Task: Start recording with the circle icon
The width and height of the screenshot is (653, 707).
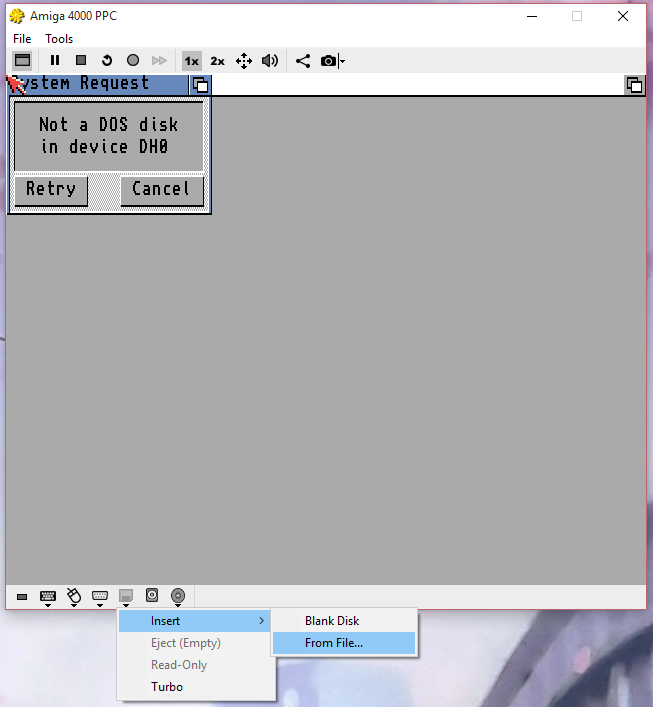Action: coord(133,60)
